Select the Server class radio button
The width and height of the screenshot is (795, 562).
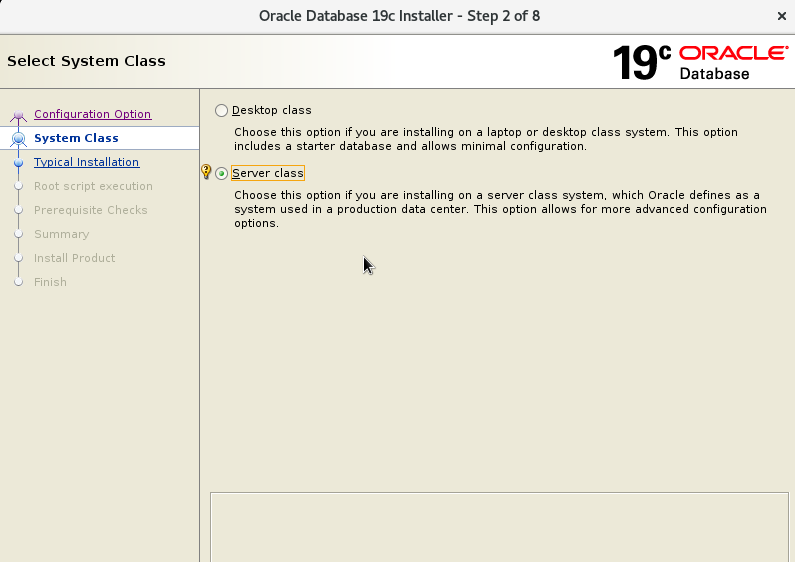[221, 173]
